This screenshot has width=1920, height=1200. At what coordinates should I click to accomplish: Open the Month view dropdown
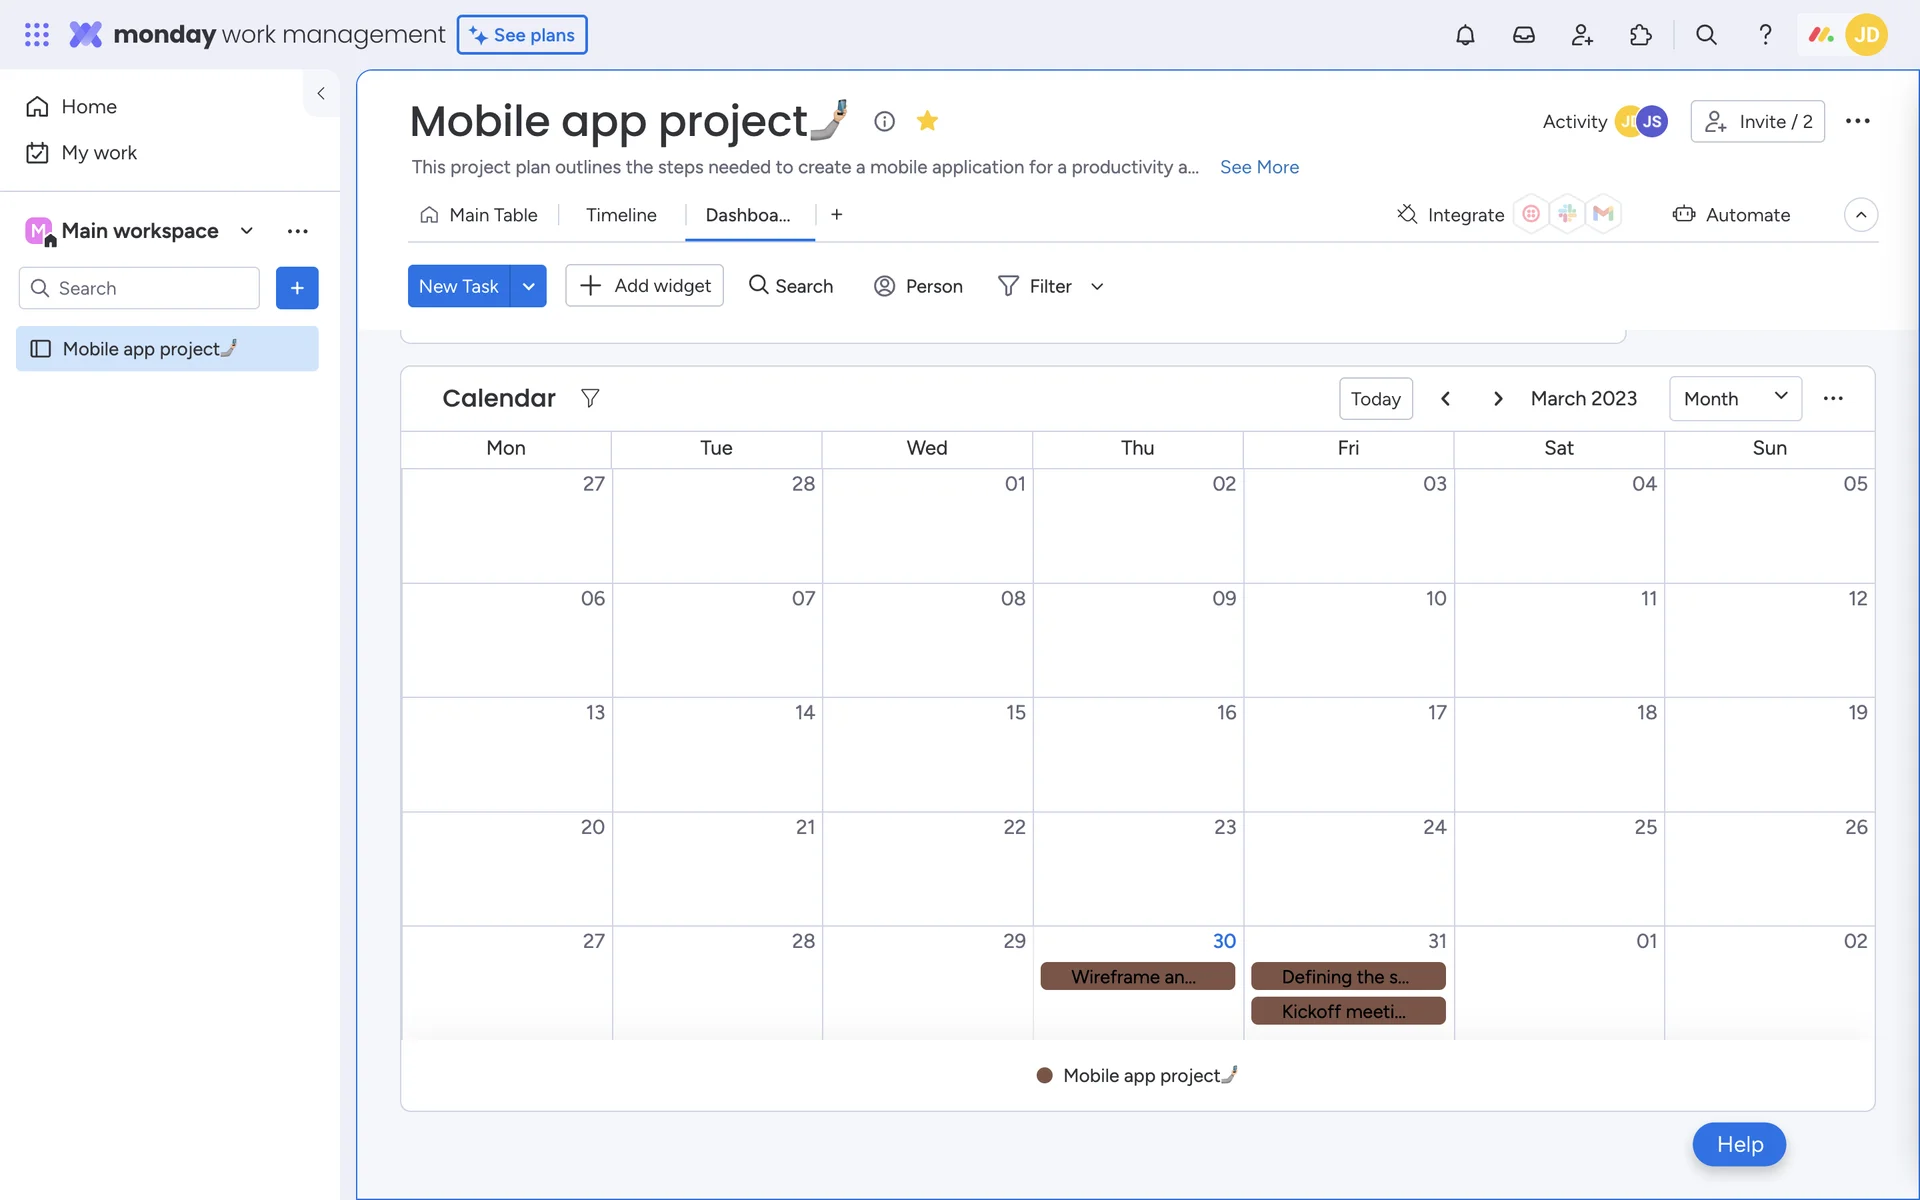[1735, 398]
